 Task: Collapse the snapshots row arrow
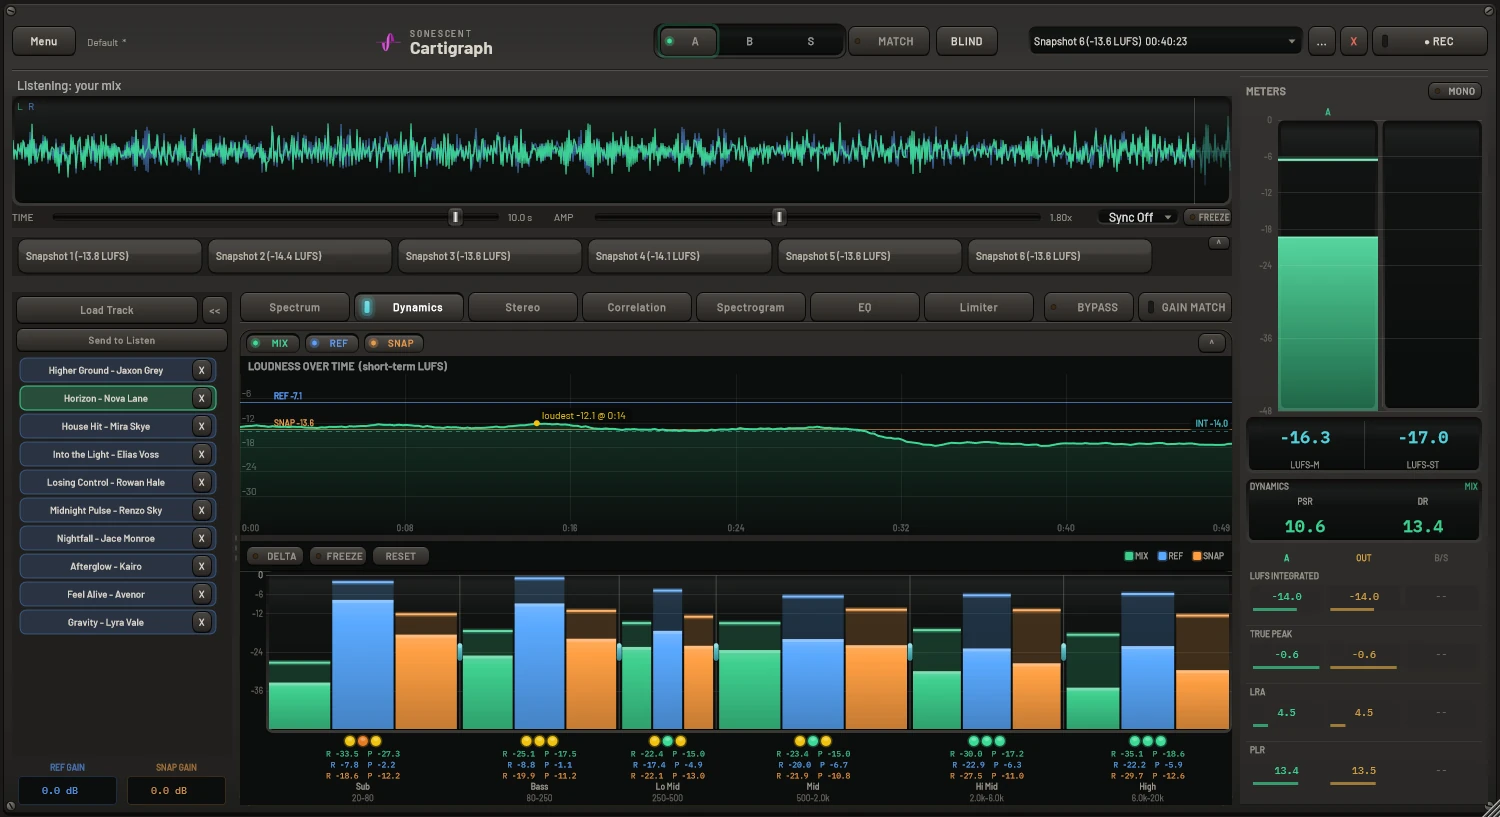click(1218, 243)
